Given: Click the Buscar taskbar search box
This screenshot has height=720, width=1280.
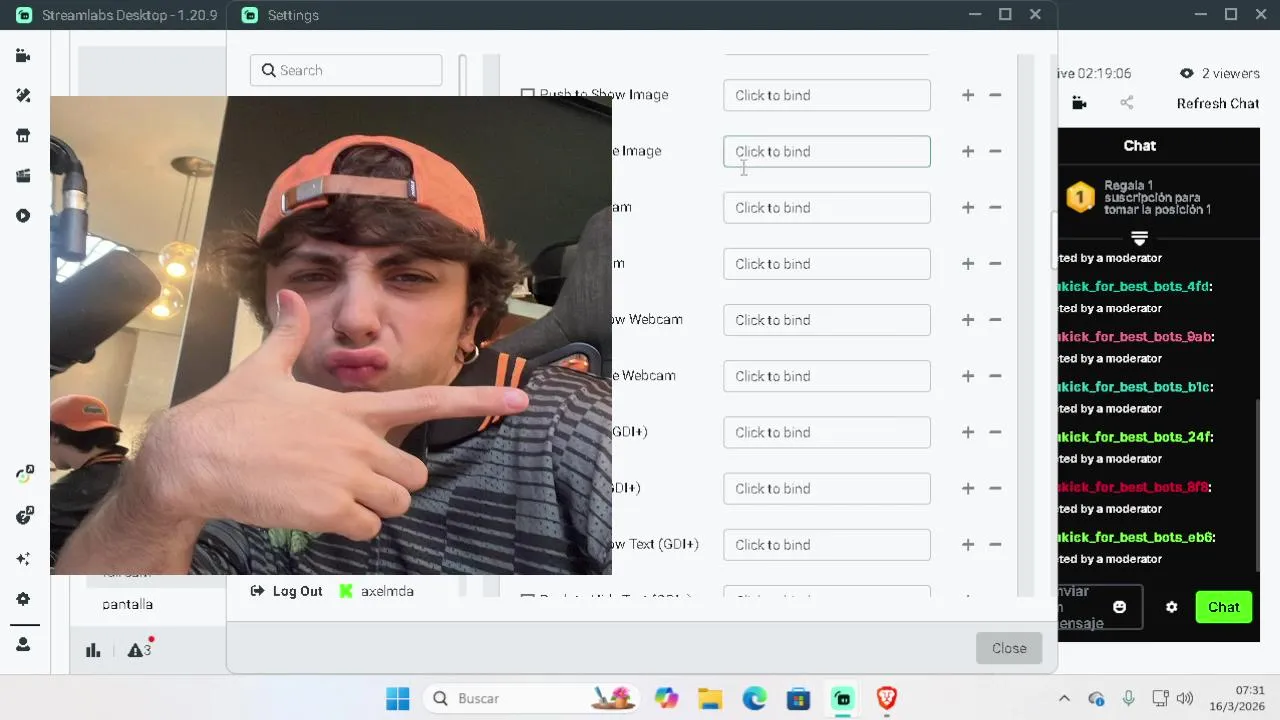Looking at the screenshot, I should (531, 698).
